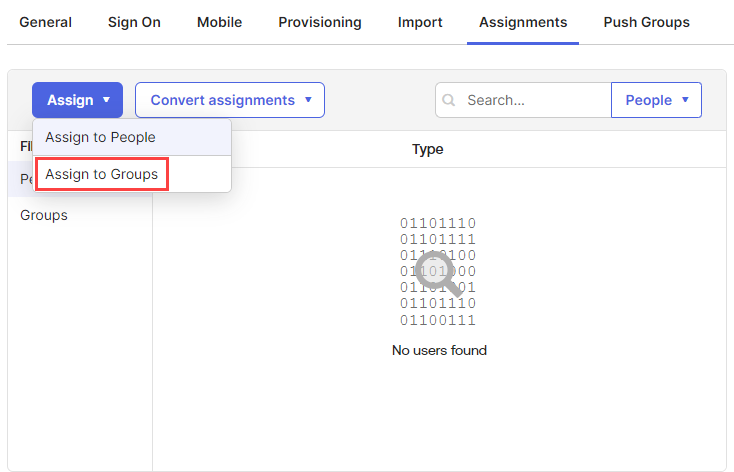Open the Provisioning tab
Image resolution: width=734 pixels, height=472 pixels.
pos(320,22)
